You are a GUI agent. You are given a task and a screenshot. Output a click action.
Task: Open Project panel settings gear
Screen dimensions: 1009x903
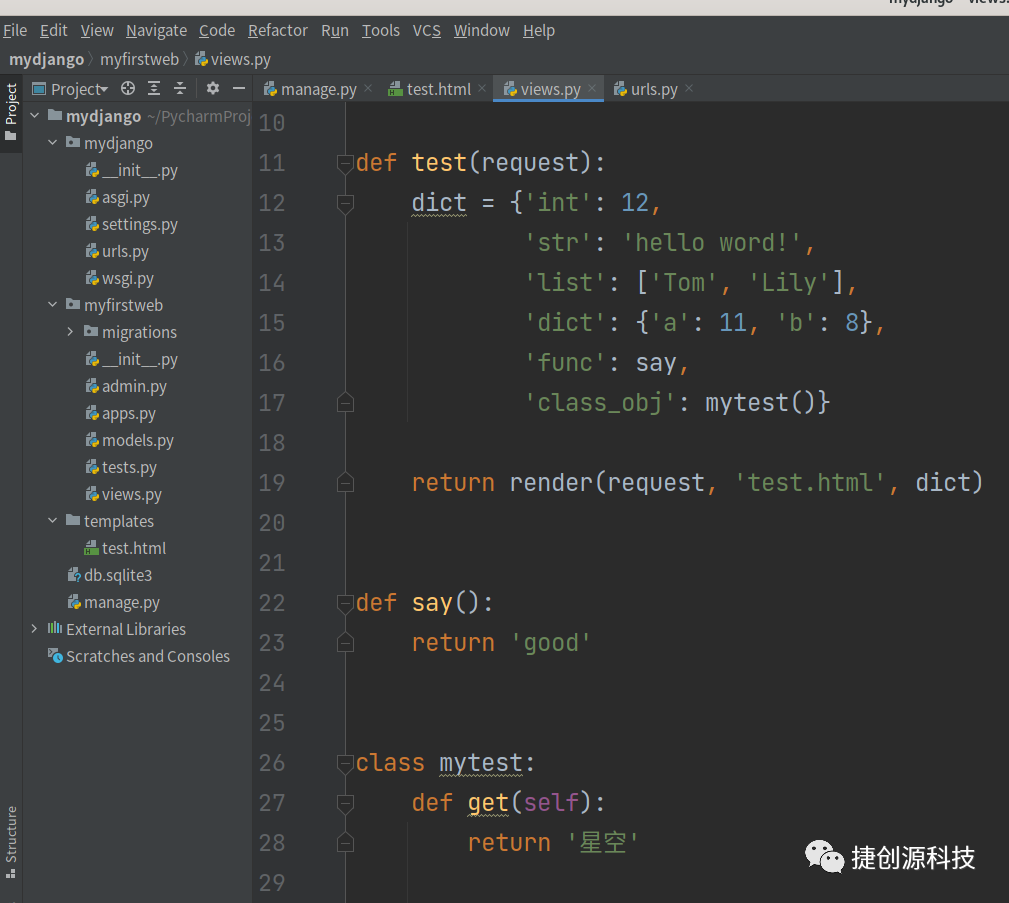(x=213, y=88)
